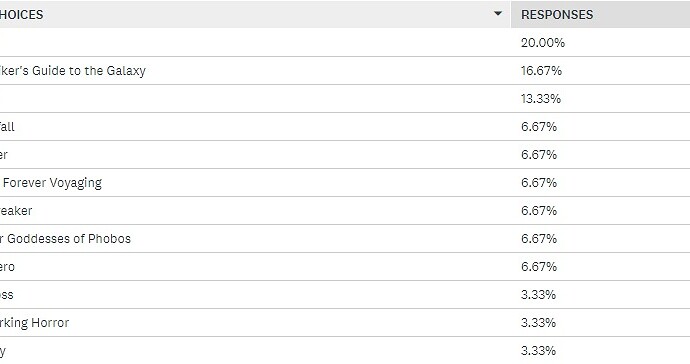Select the 13.33% response cell
The width and height of the screenshot is (690, 364).
click(x=541, y=99)
